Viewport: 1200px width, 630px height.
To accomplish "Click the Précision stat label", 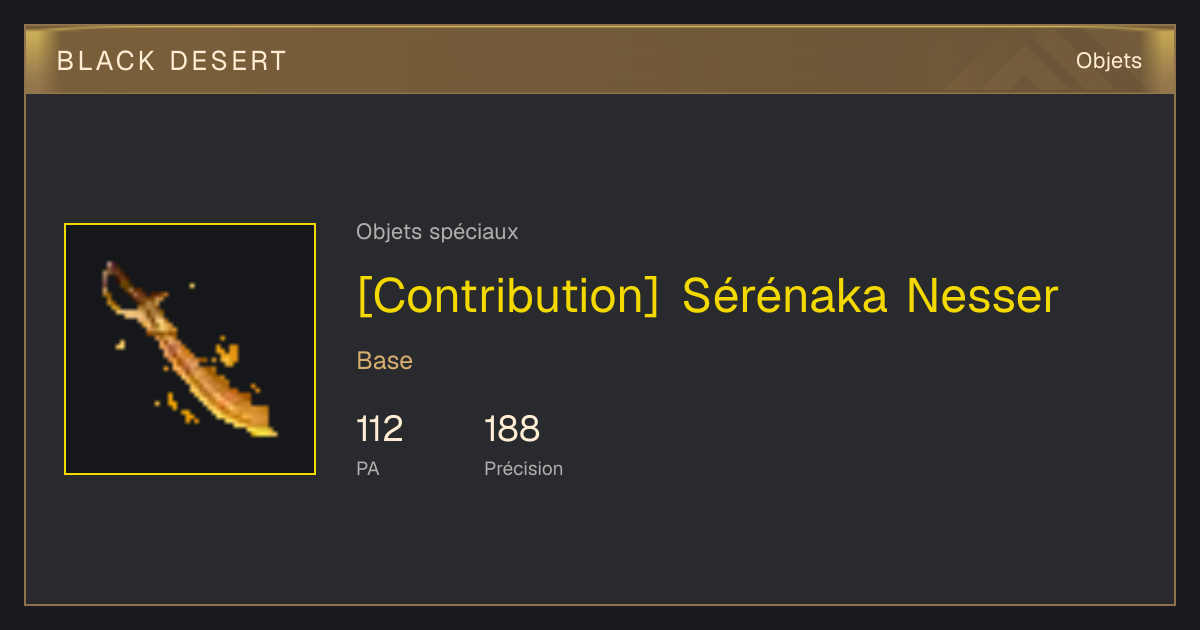I will pos(524,468).
